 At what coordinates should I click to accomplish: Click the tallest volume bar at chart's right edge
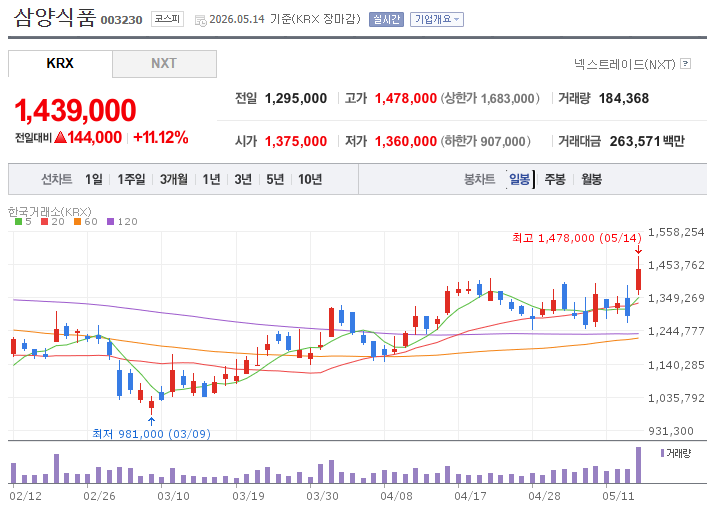638,465
